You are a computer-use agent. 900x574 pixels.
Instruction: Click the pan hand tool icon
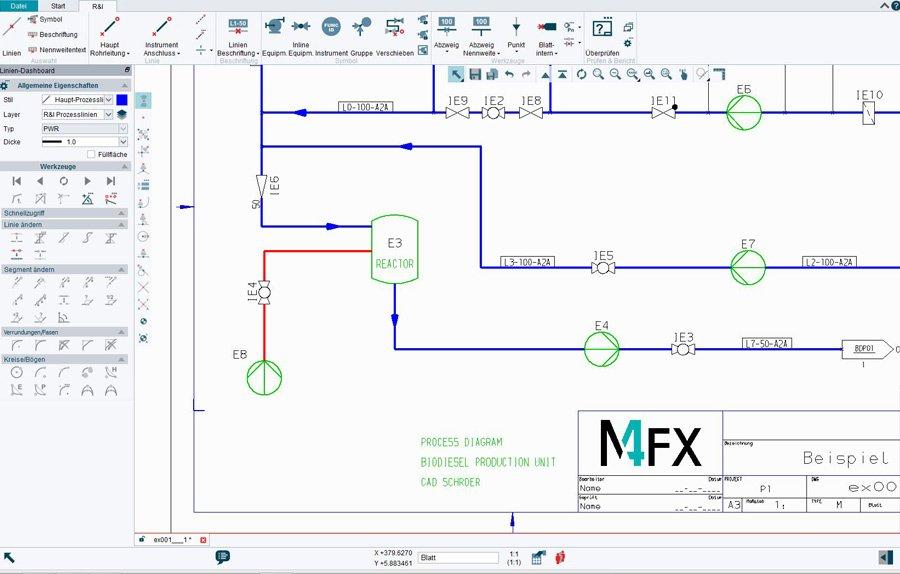pyautogui.click(x=683, y=74)
